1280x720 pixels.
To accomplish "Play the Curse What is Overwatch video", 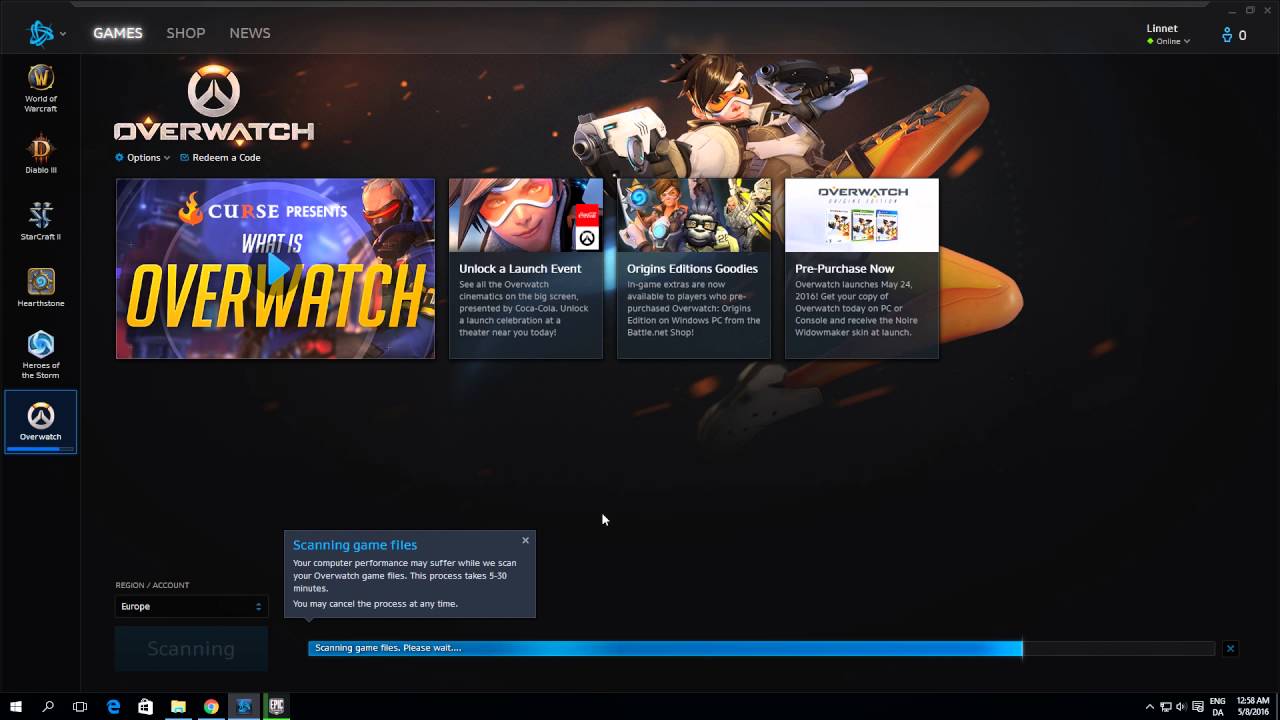I will tap(276, 268).
